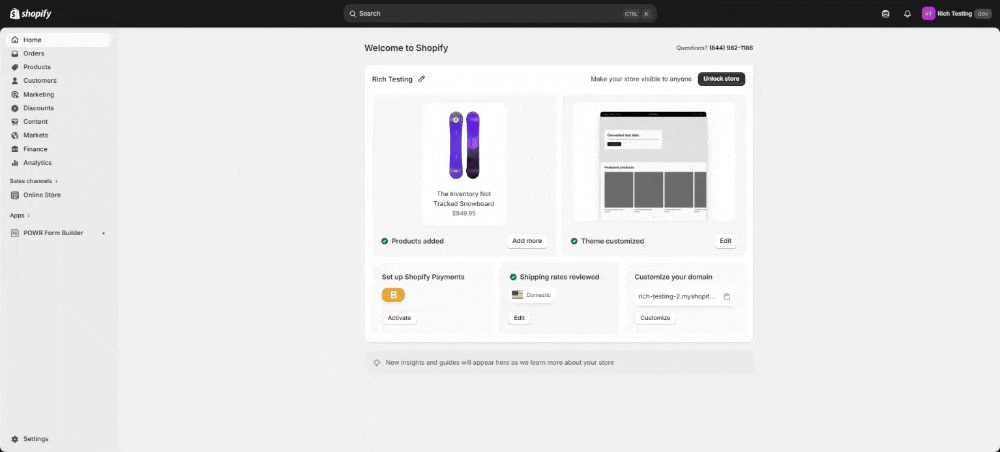Click the Customize your domain heading
This screenshot has height=452, width=1000.
673,277
